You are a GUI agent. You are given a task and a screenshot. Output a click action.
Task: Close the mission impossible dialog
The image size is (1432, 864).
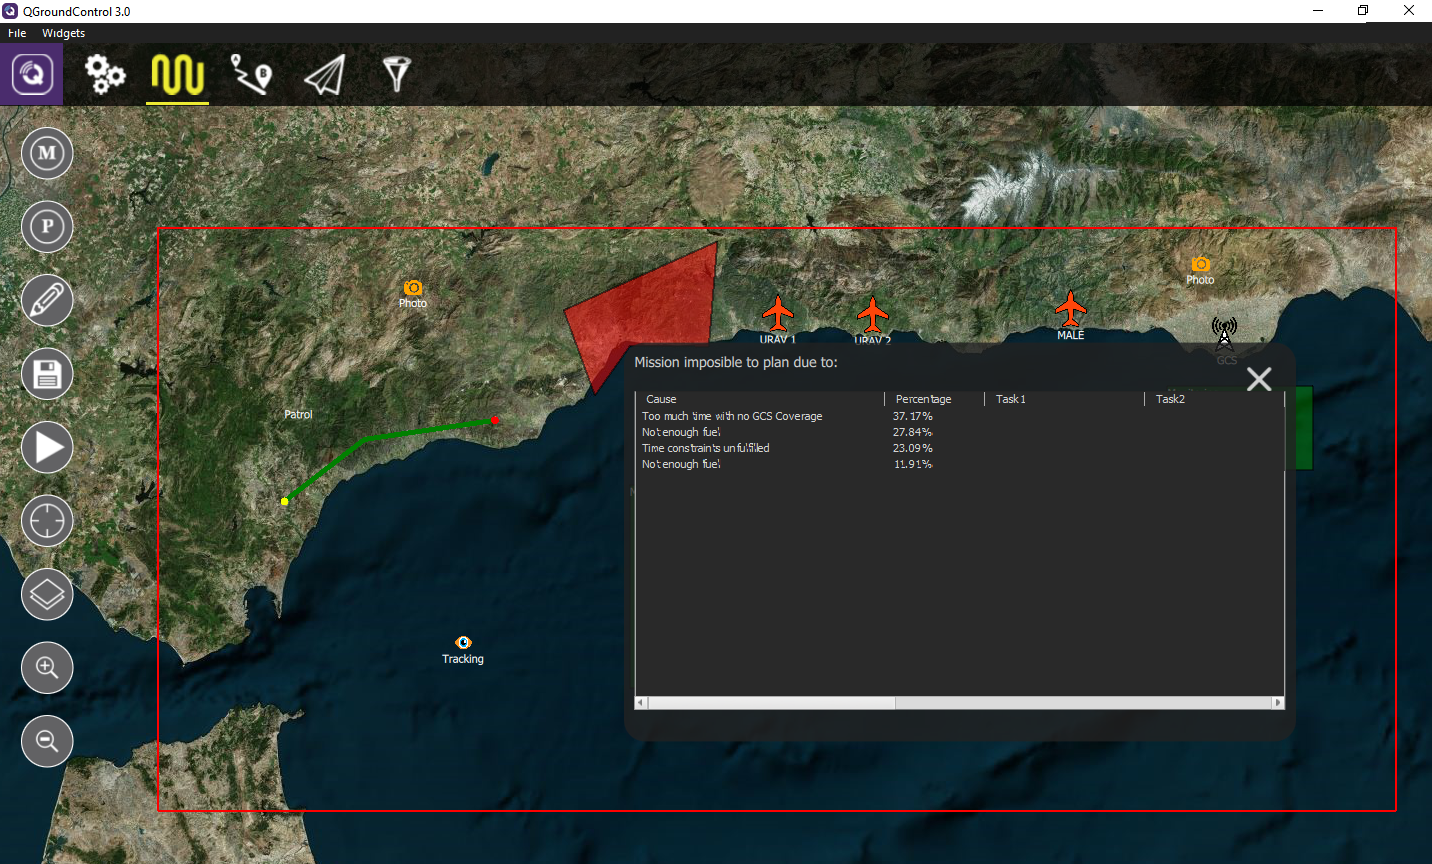click(x=1259, y=379)
